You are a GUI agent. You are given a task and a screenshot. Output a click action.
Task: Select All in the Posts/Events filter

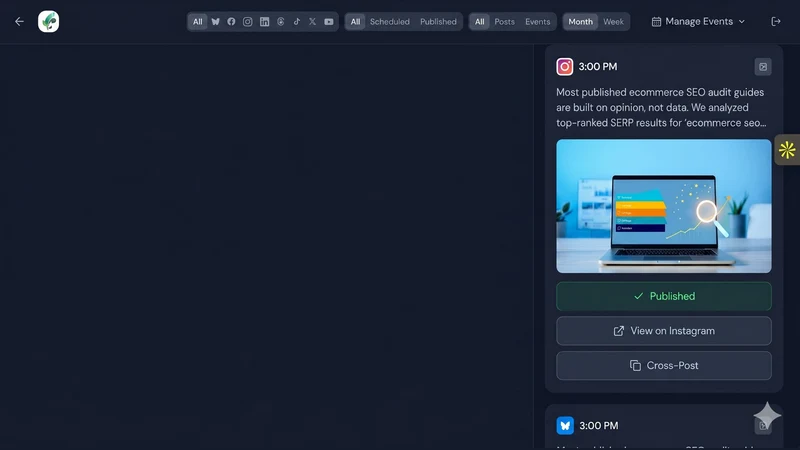point(480,21)
